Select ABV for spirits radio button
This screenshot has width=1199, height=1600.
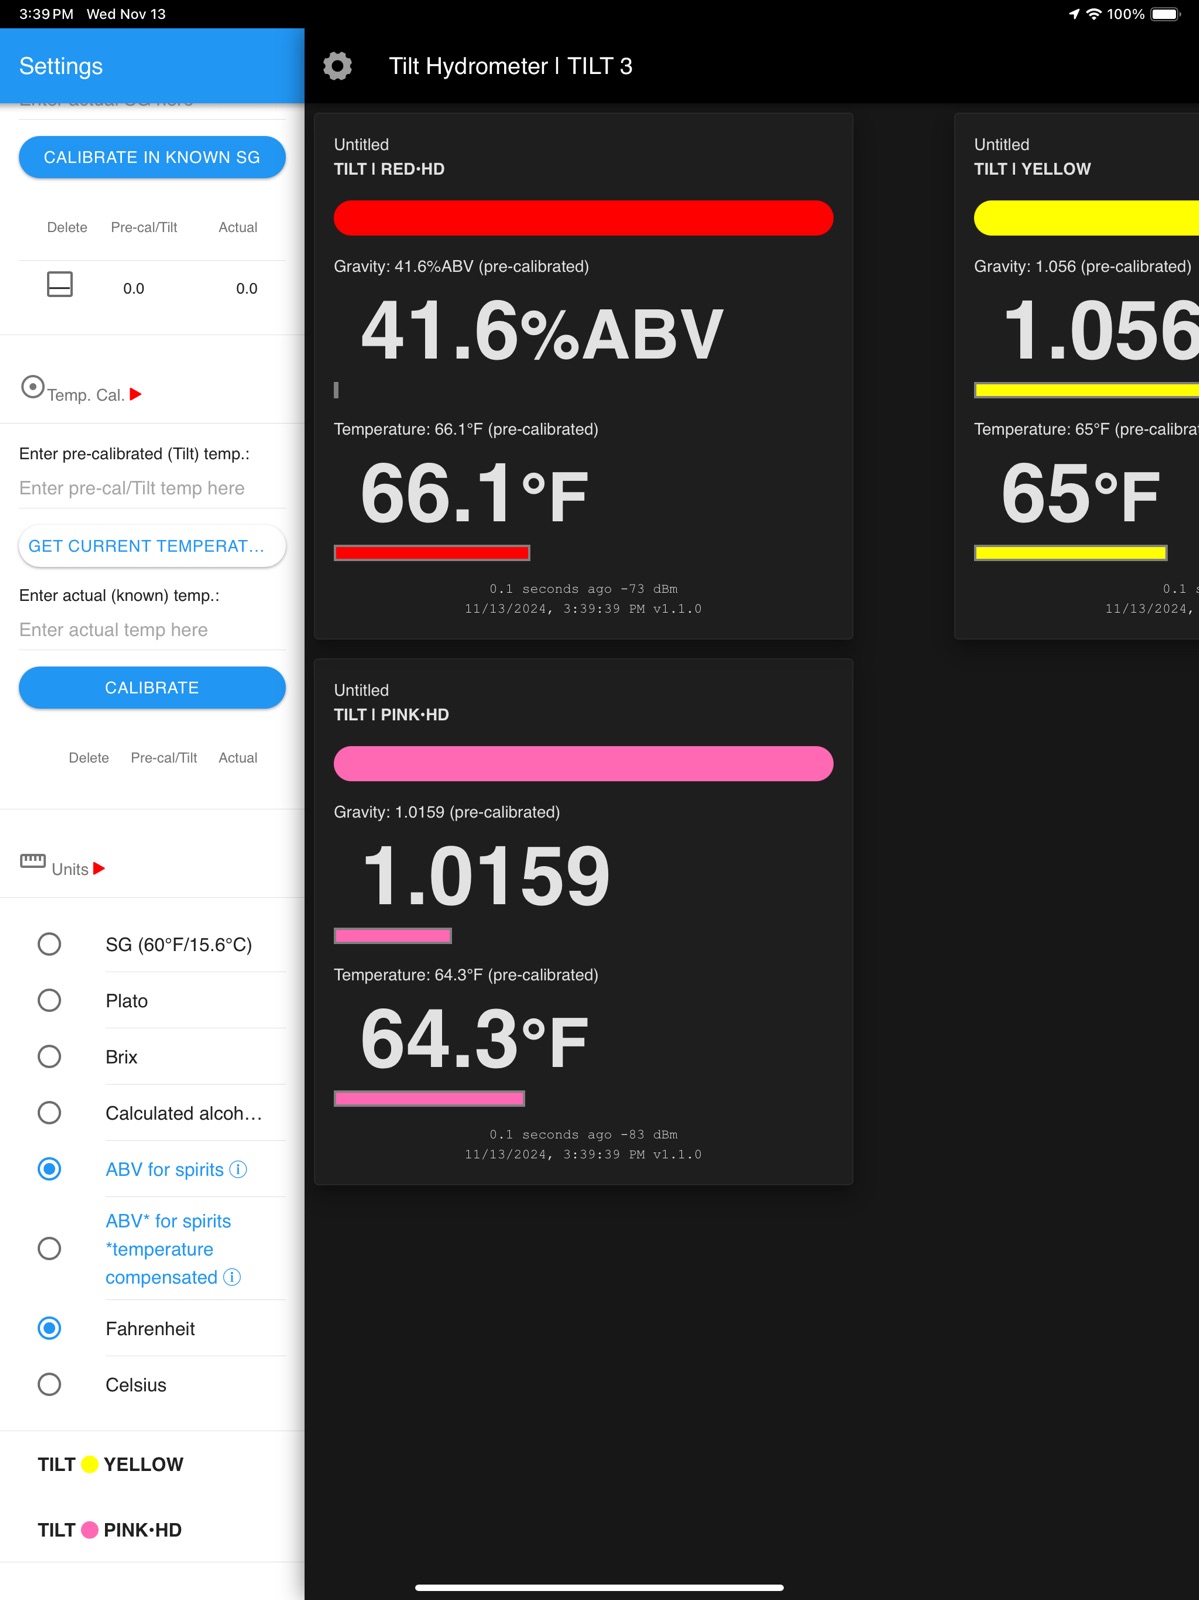click(49, 1168)
